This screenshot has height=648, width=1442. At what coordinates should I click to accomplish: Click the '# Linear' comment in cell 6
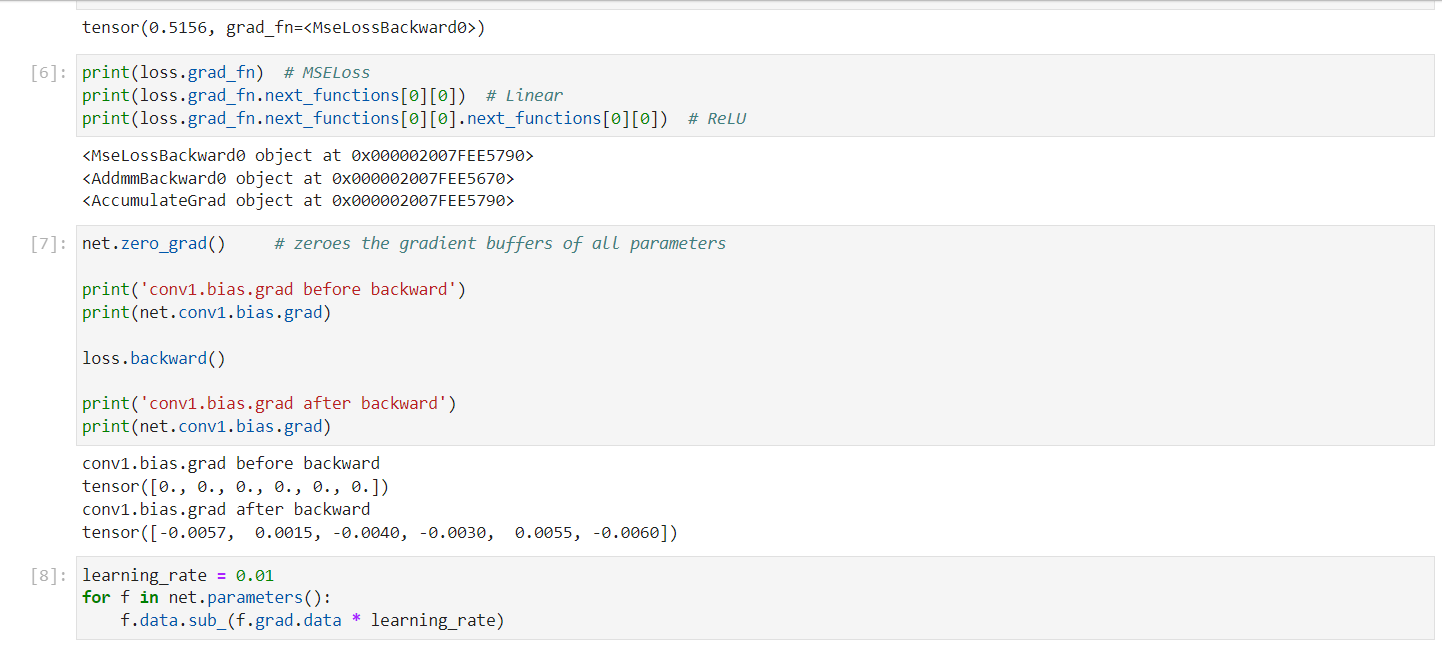tap(524, 95)
